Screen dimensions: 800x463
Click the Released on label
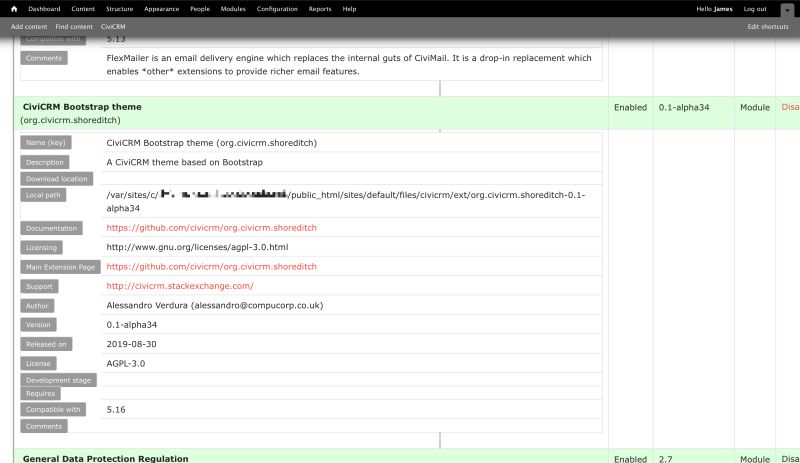point(46,344)
